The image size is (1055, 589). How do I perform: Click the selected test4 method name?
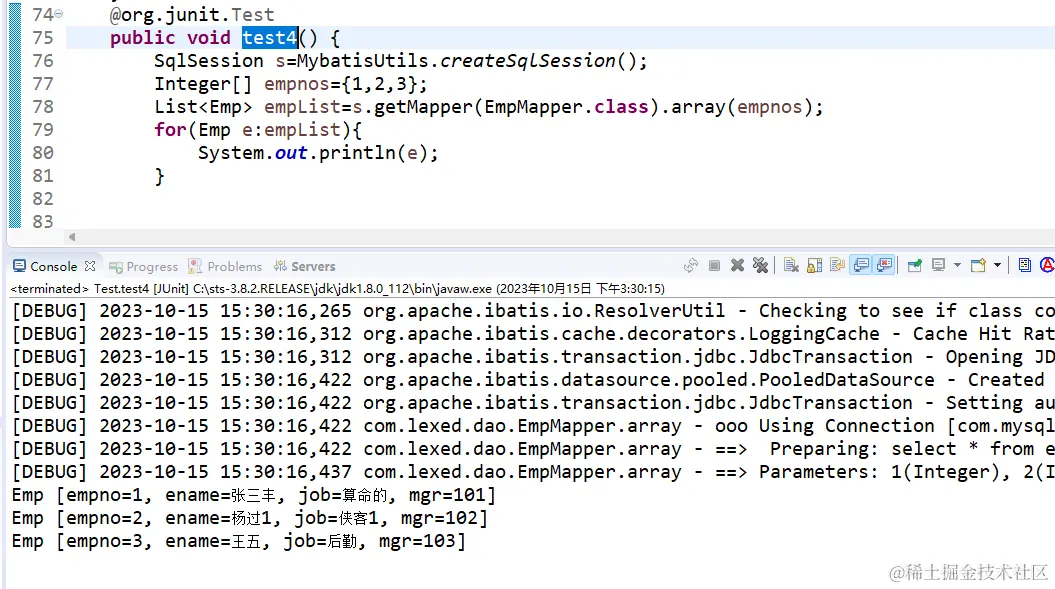tap(270, 38)
